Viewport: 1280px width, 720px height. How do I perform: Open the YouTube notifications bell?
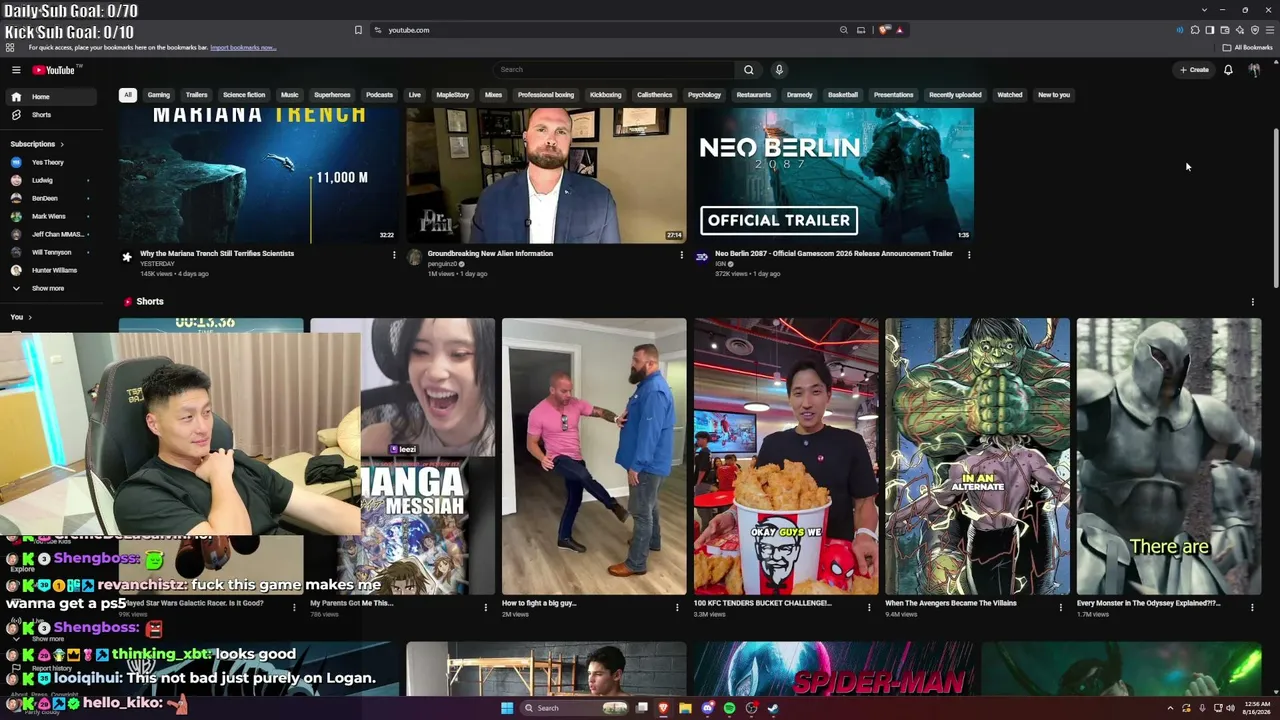point(1228,70)
